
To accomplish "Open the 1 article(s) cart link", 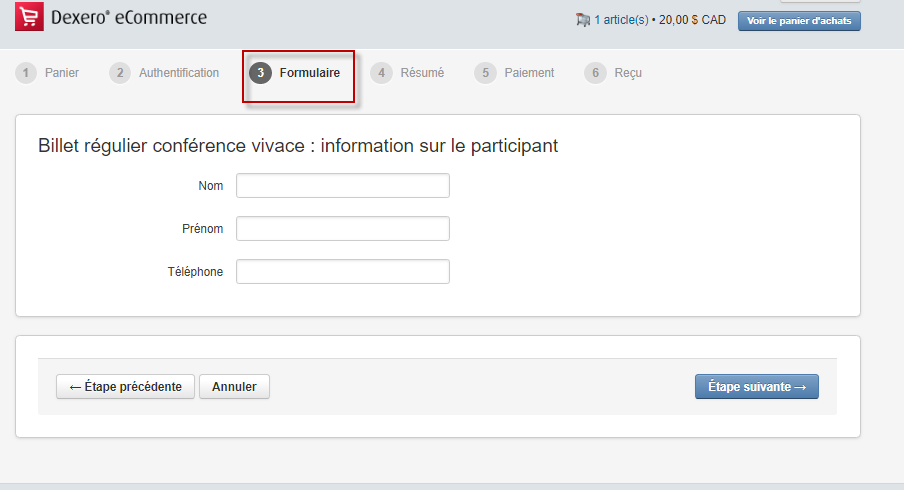I will [622, 20].
